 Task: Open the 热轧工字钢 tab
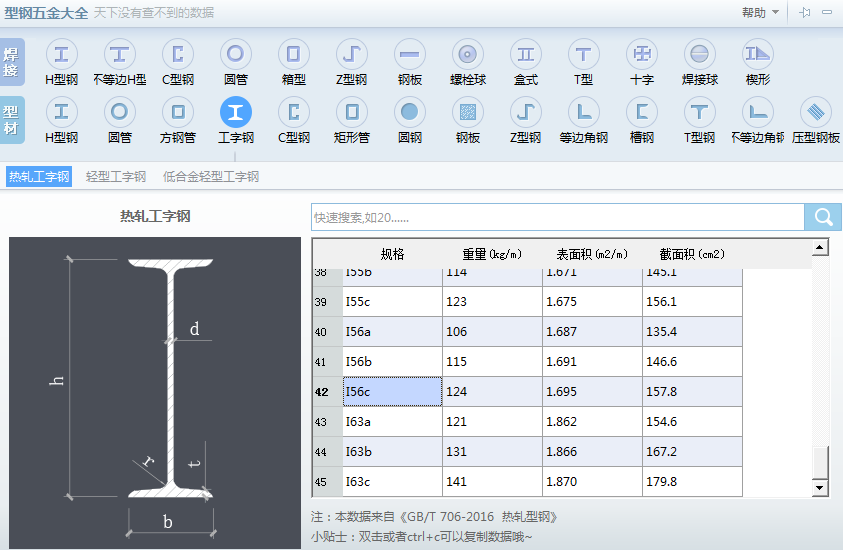(x=39, y=176)
